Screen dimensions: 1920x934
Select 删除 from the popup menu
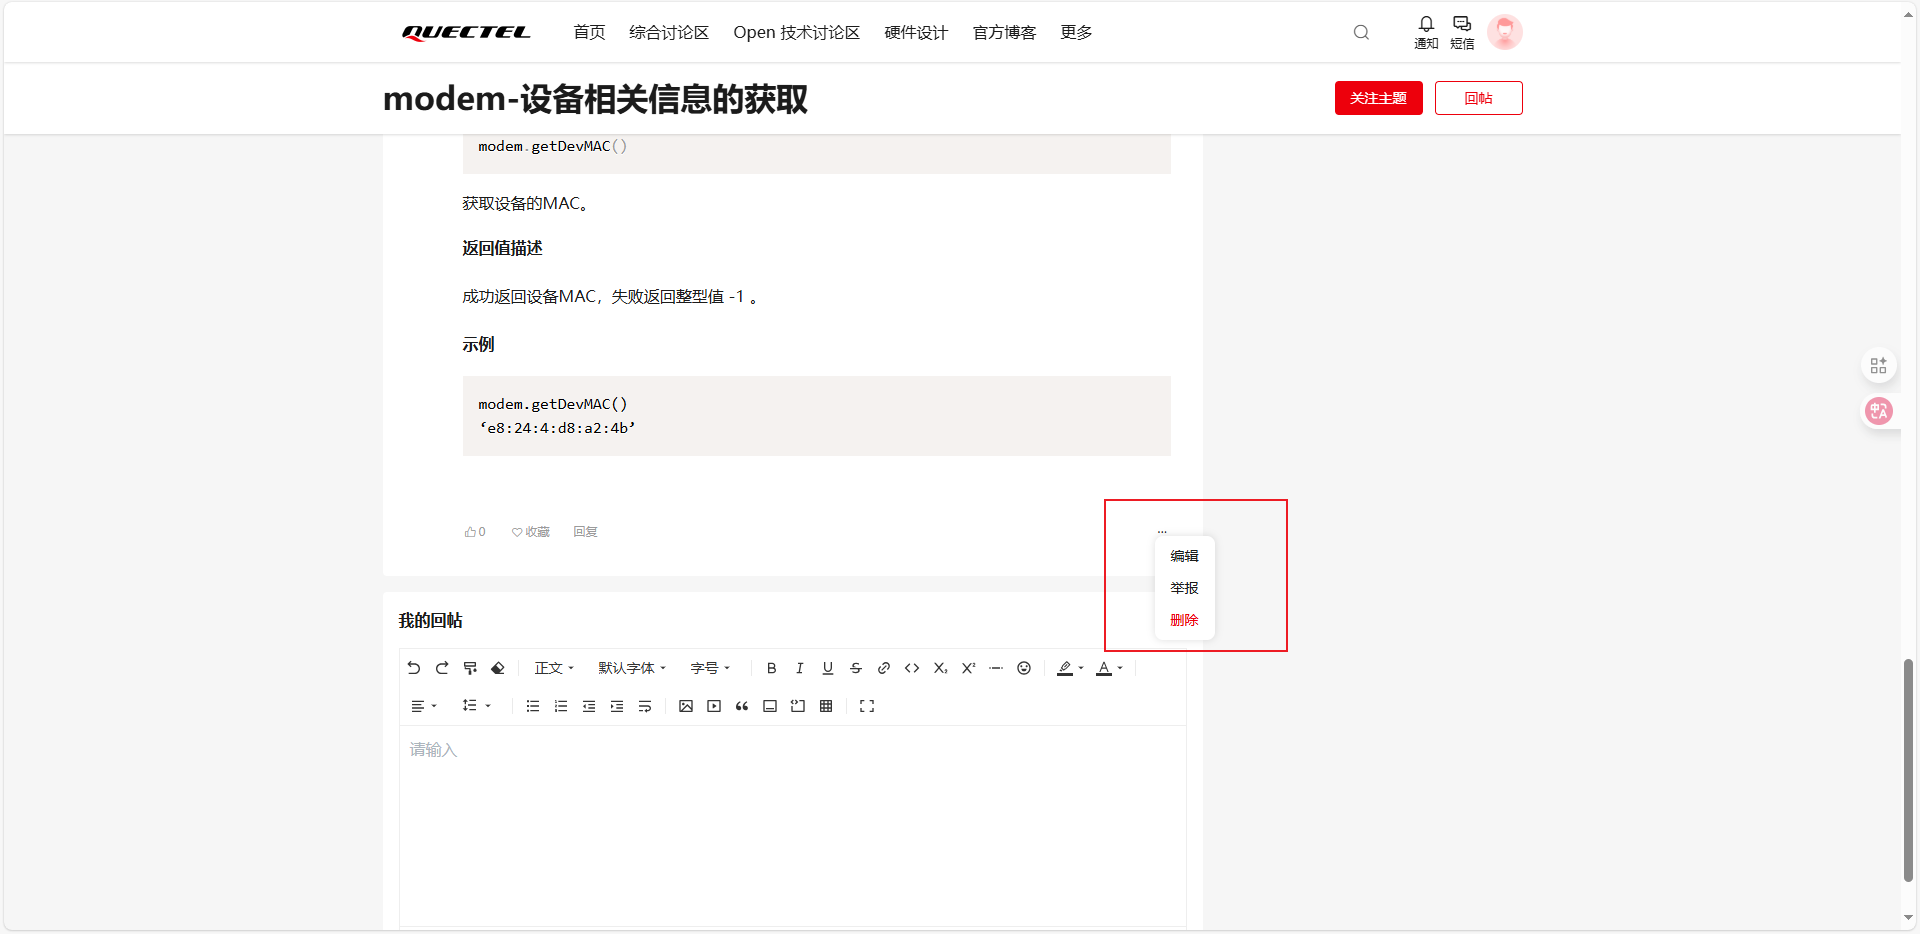point(1185,620)
